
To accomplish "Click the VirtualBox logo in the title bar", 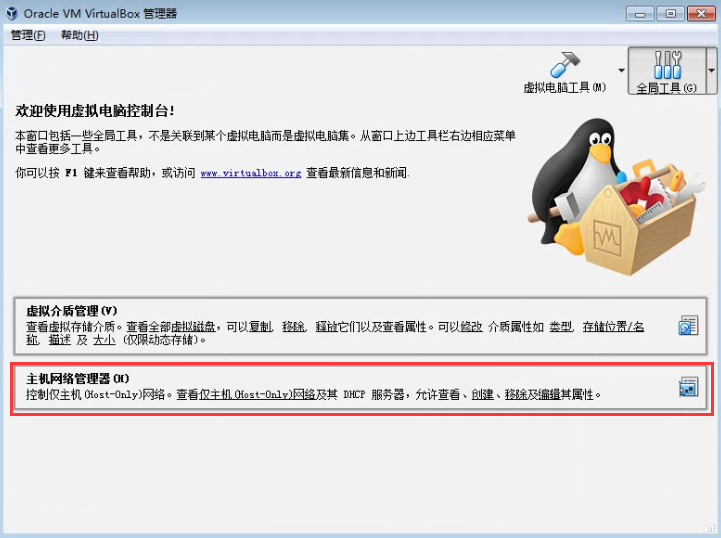I will pyautogui.click(x=12, y=13).
